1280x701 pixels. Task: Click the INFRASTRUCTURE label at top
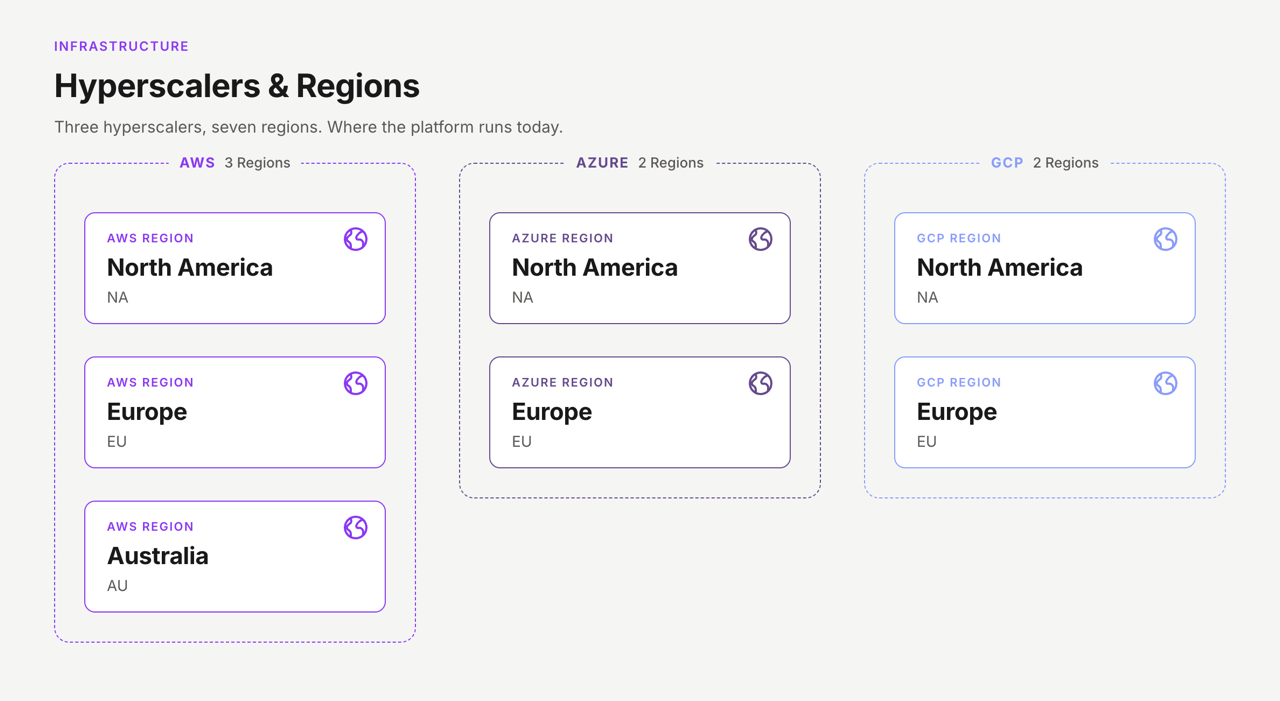tap(121, 46)
